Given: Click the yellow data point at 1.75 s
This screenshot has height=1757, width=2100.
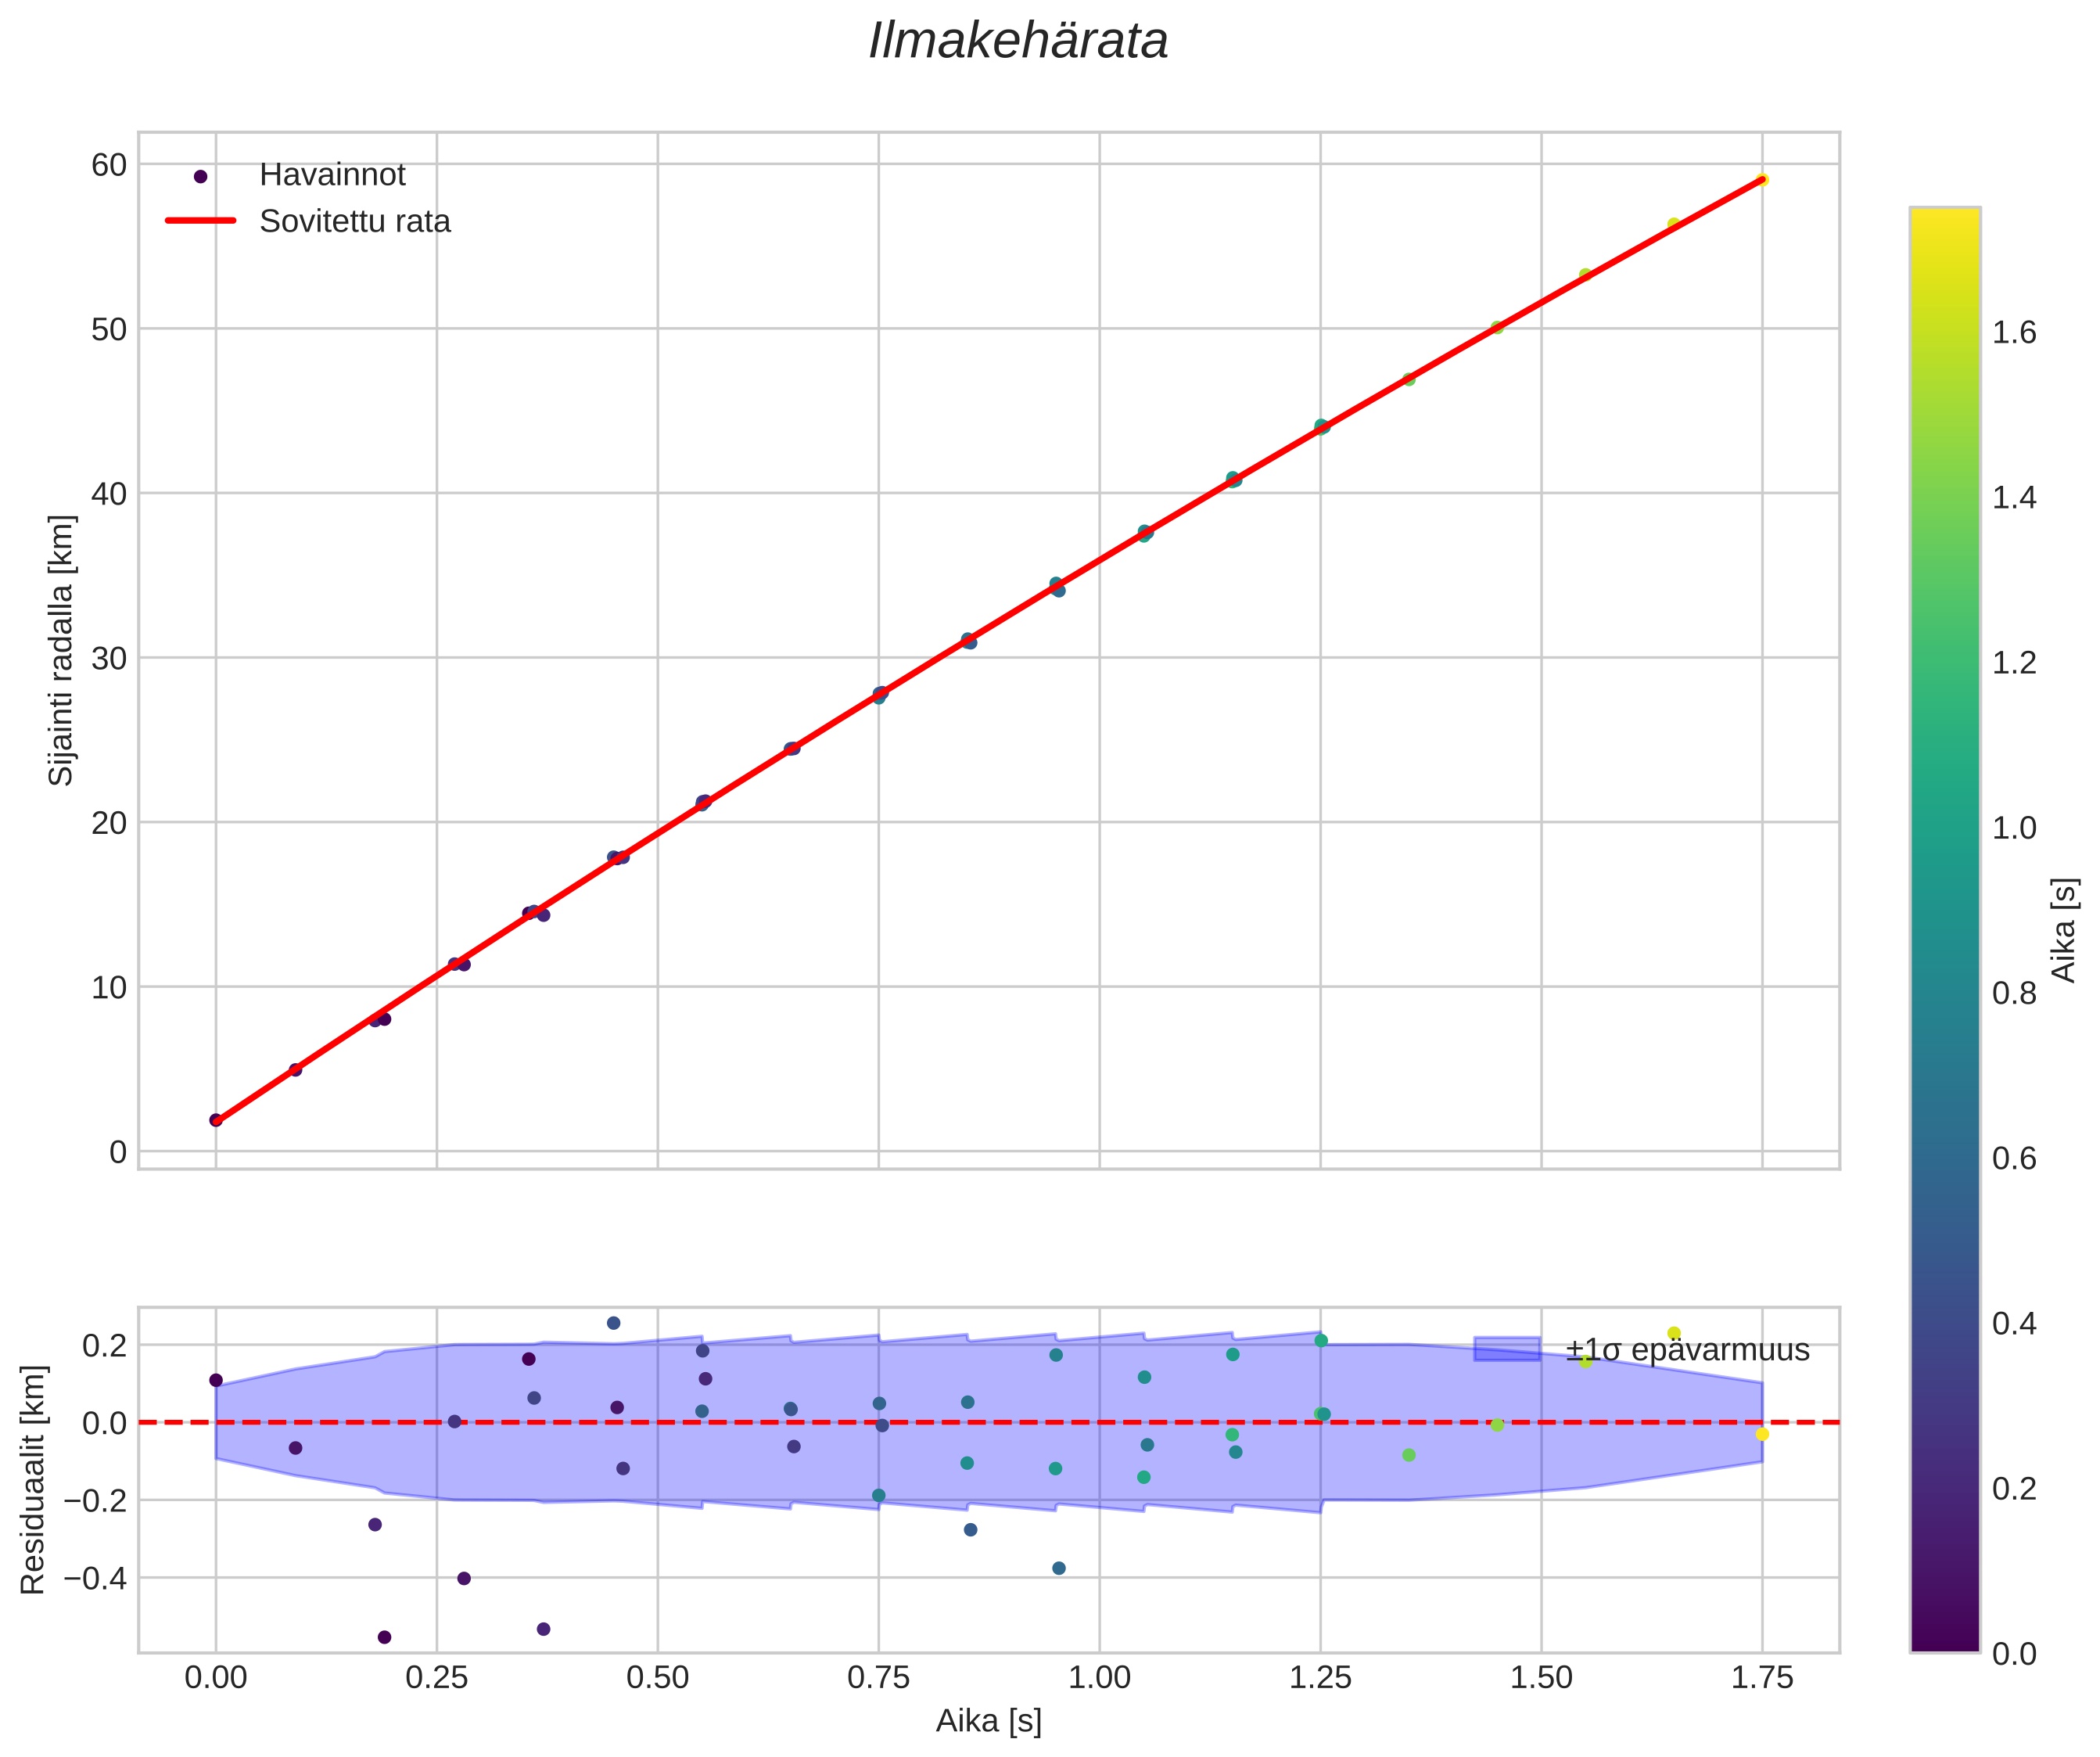Looking at the screenshot, I should [x=1762, y=180].
